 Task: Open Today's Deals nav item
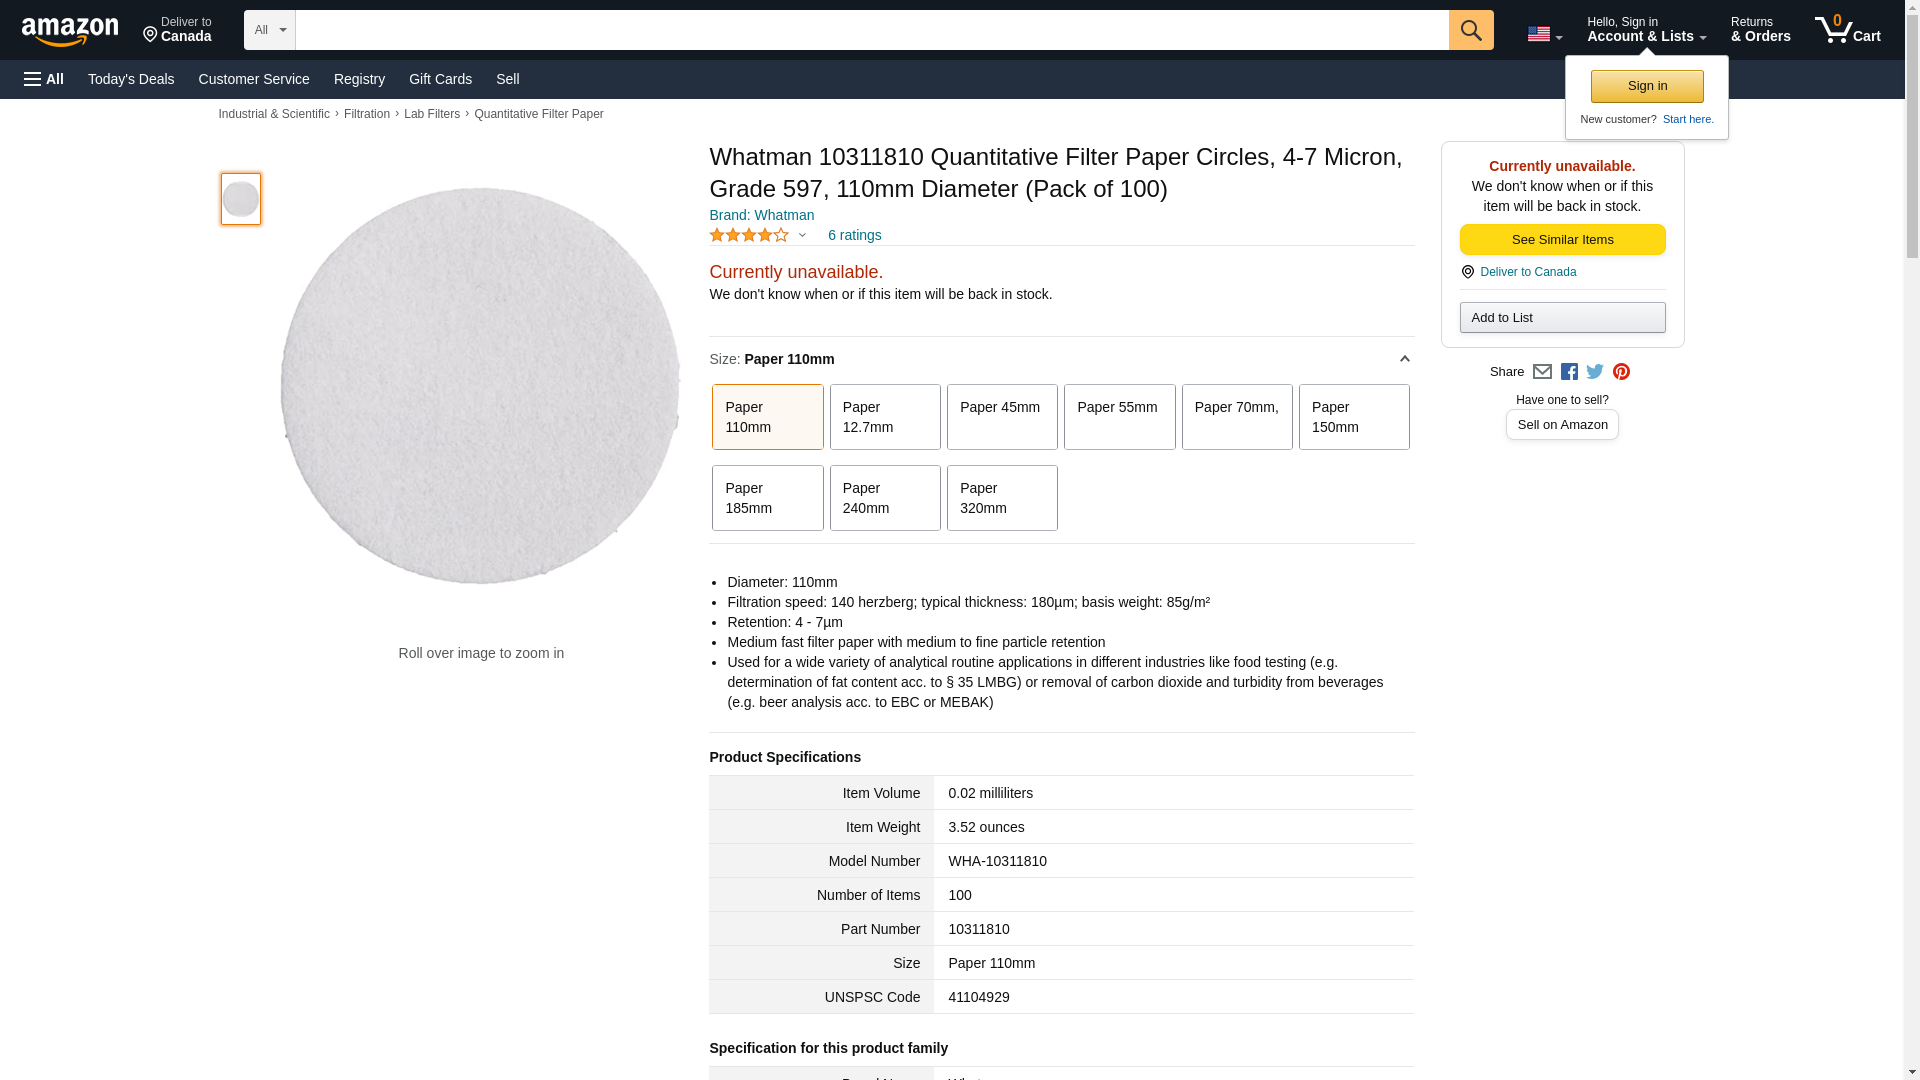[131, 79]
